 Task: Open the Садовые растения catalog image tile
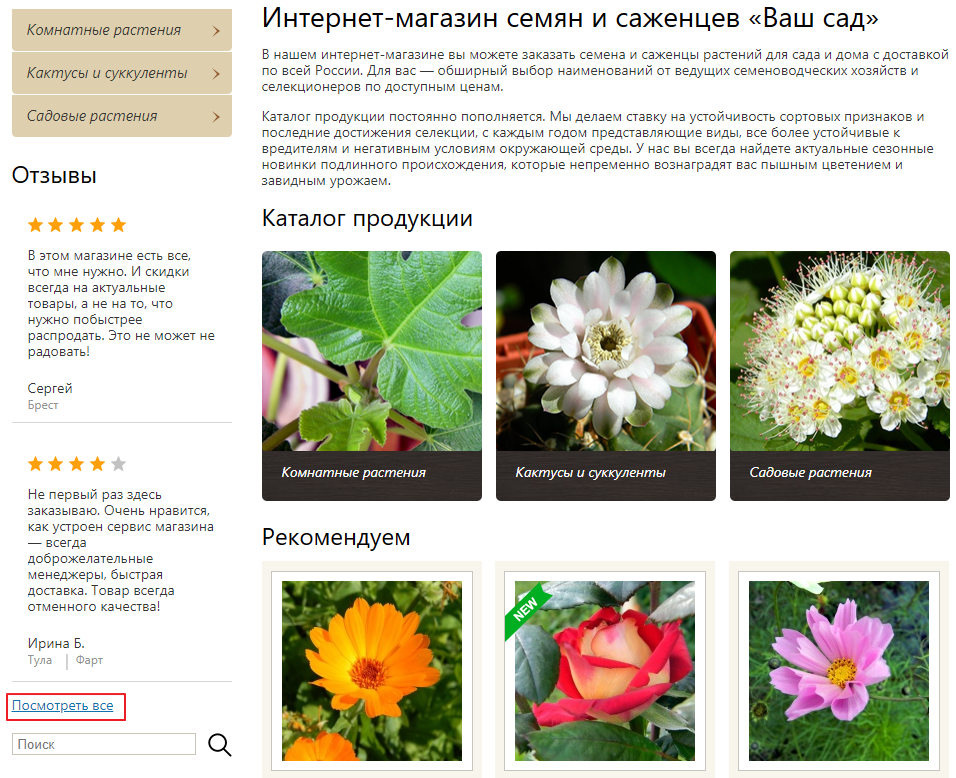coord(839,350)
